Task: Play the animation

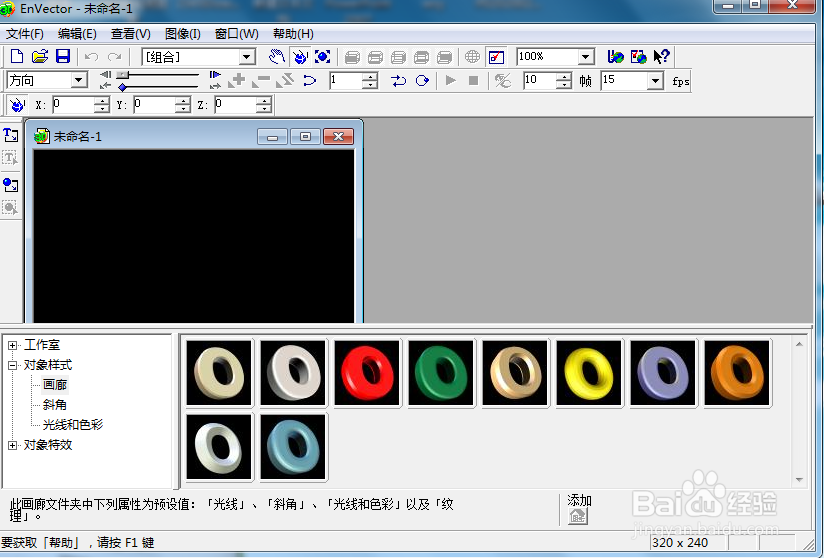Action: pos(450,80)
